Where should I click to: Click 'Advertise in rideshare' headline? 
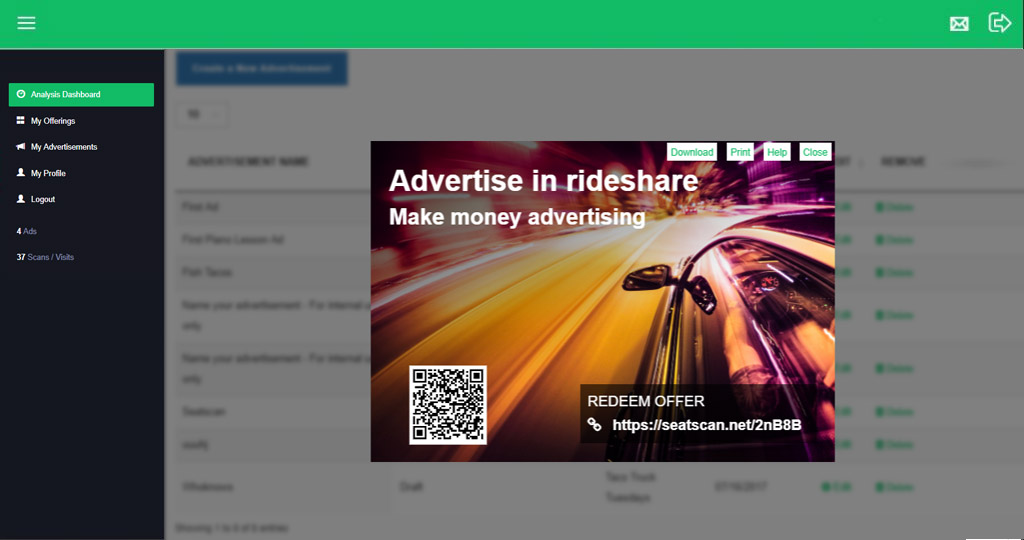pos(543,181)
